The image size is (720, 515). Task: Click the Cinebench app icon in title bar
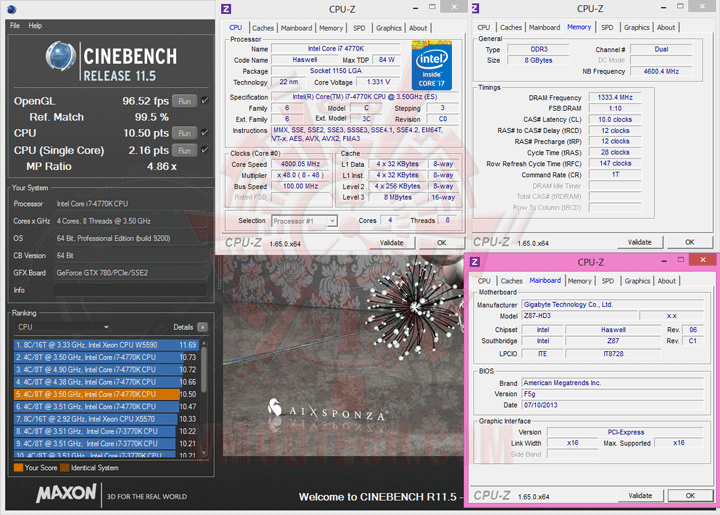12,9
